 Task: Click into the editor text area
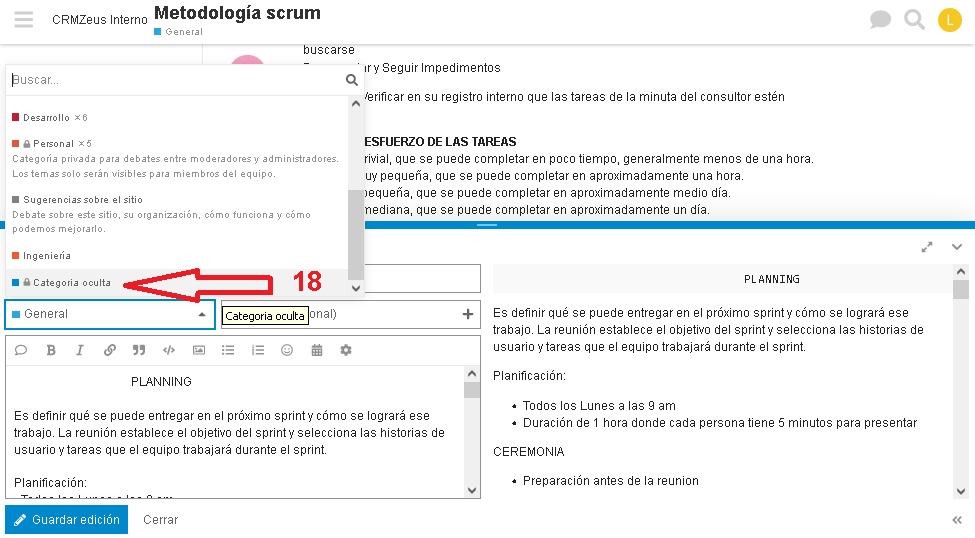(x=235, y=432)
